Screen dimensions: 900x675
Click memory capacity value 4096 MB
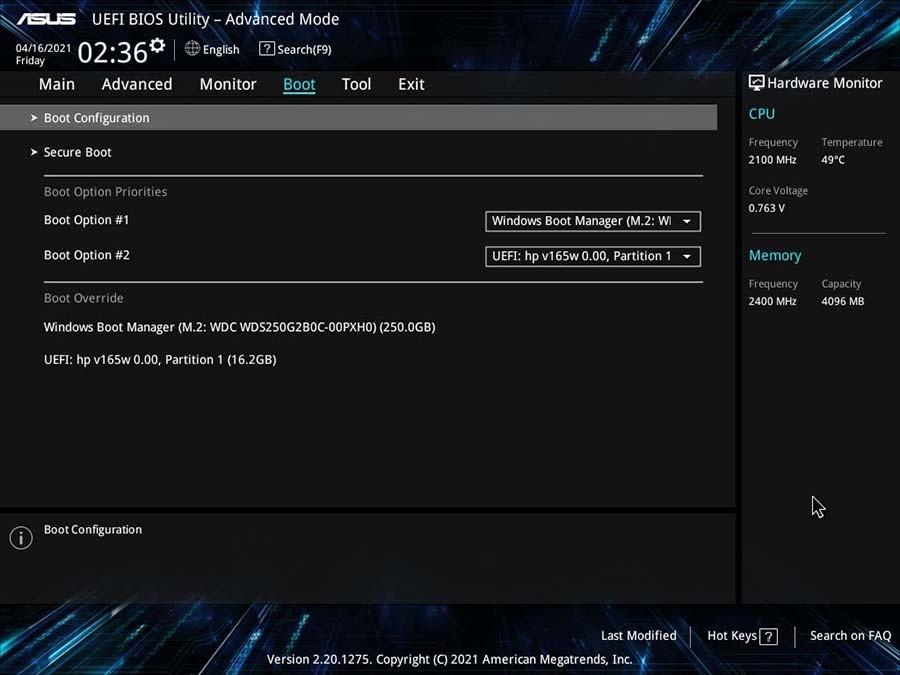coord(843,301)
